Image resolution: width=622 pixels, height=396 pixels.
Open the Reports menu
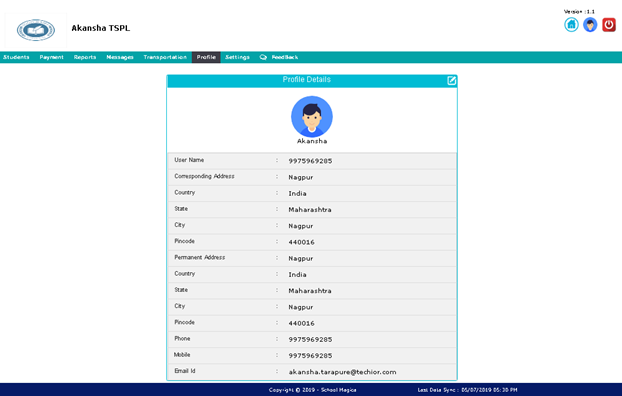pyautogui.click(x=85, y=57)
